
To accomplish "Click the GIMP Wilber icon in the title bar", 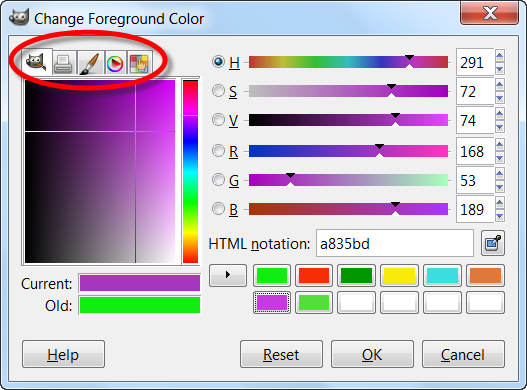I will coord(18,17).
